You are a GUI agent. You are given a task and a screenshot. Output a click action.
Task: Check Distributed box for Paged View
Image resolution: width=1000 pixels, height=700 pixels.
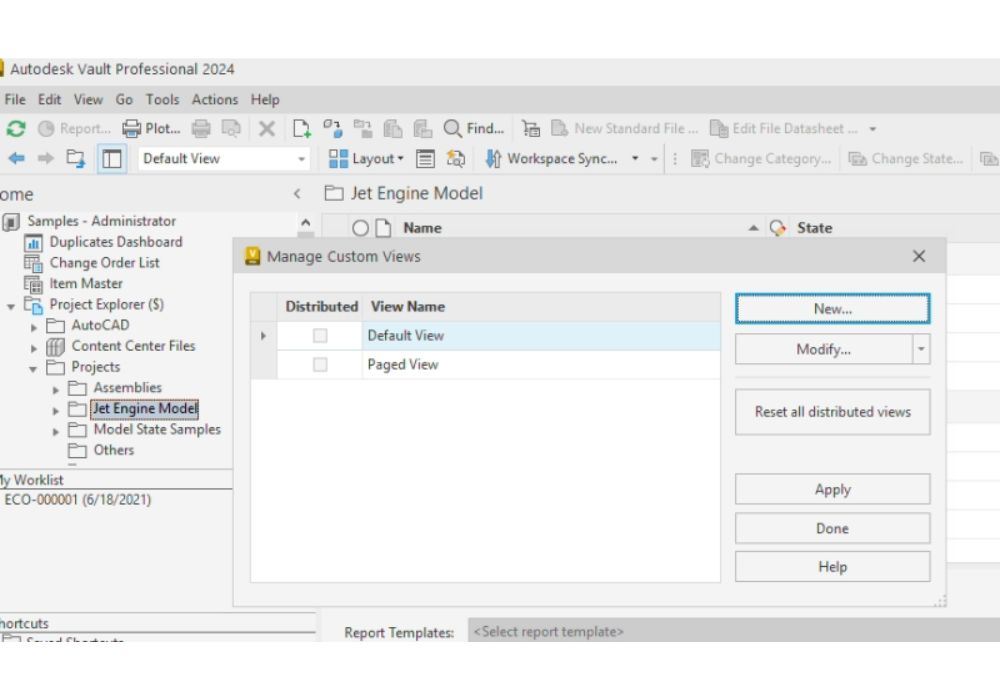pos(320,365)
